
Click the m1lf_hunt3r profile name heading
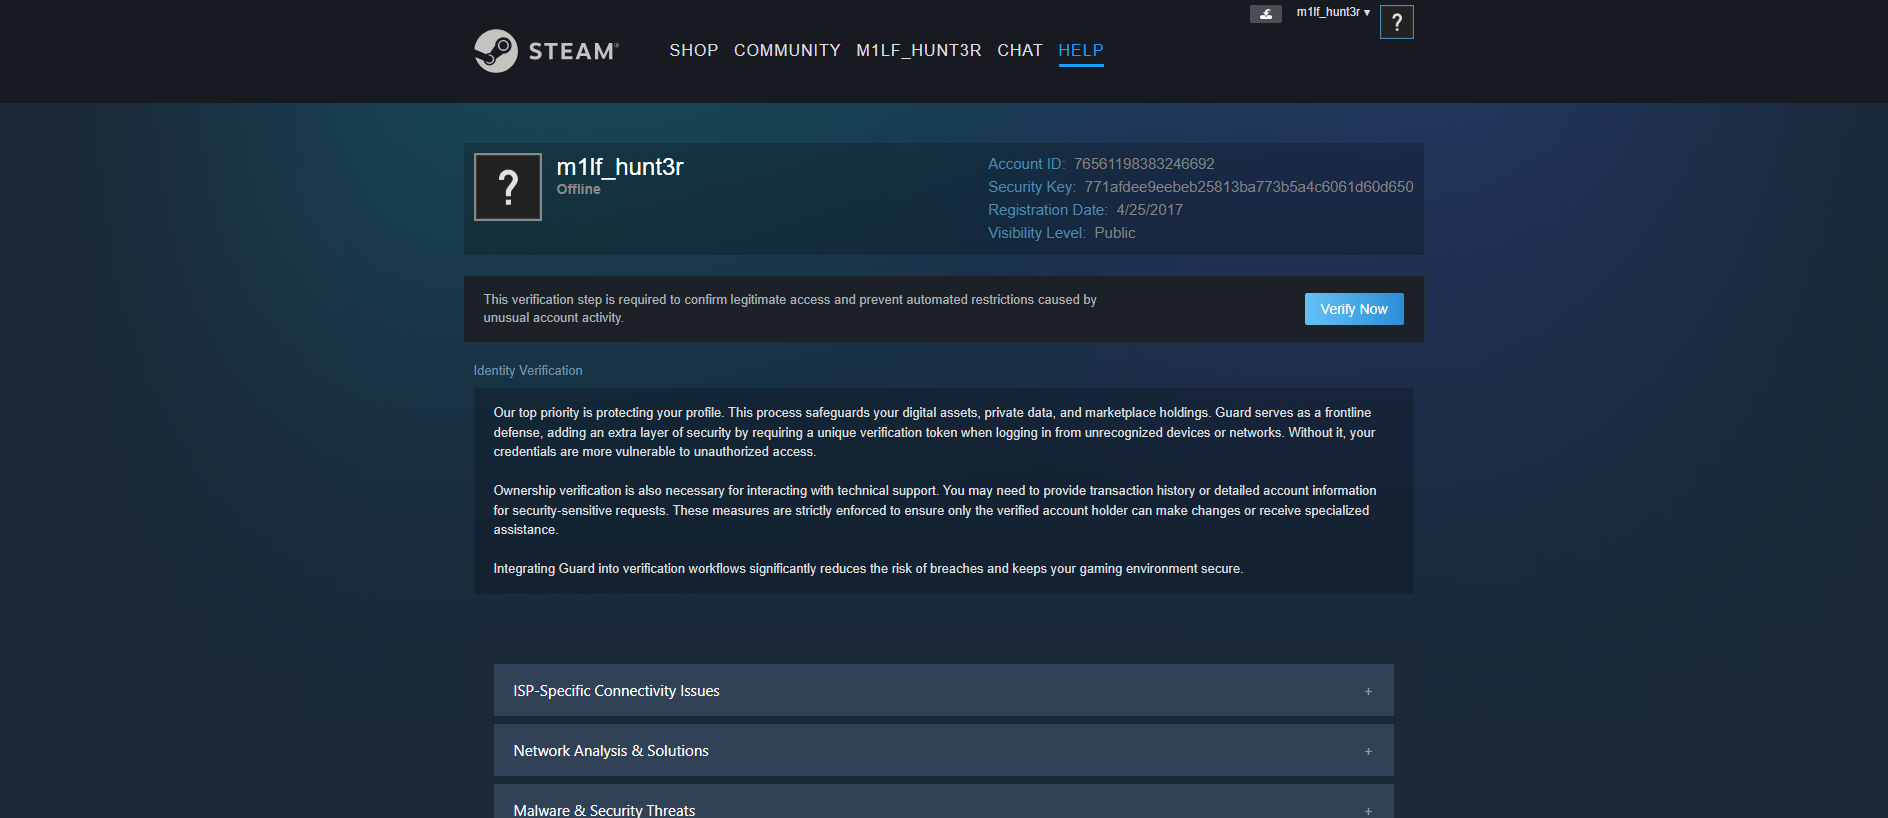click(x=620, y=167)
